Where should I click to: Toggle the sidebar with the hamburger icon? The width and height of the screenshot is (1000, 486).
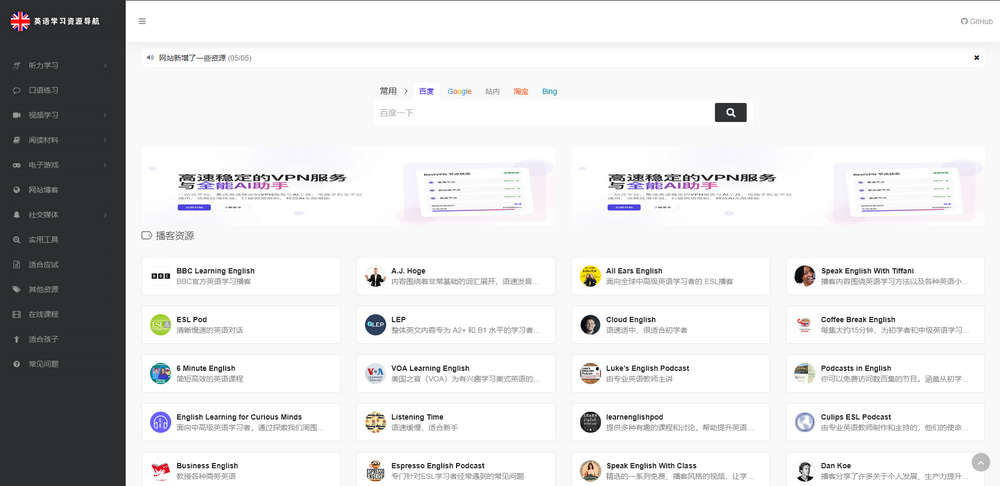142,21
